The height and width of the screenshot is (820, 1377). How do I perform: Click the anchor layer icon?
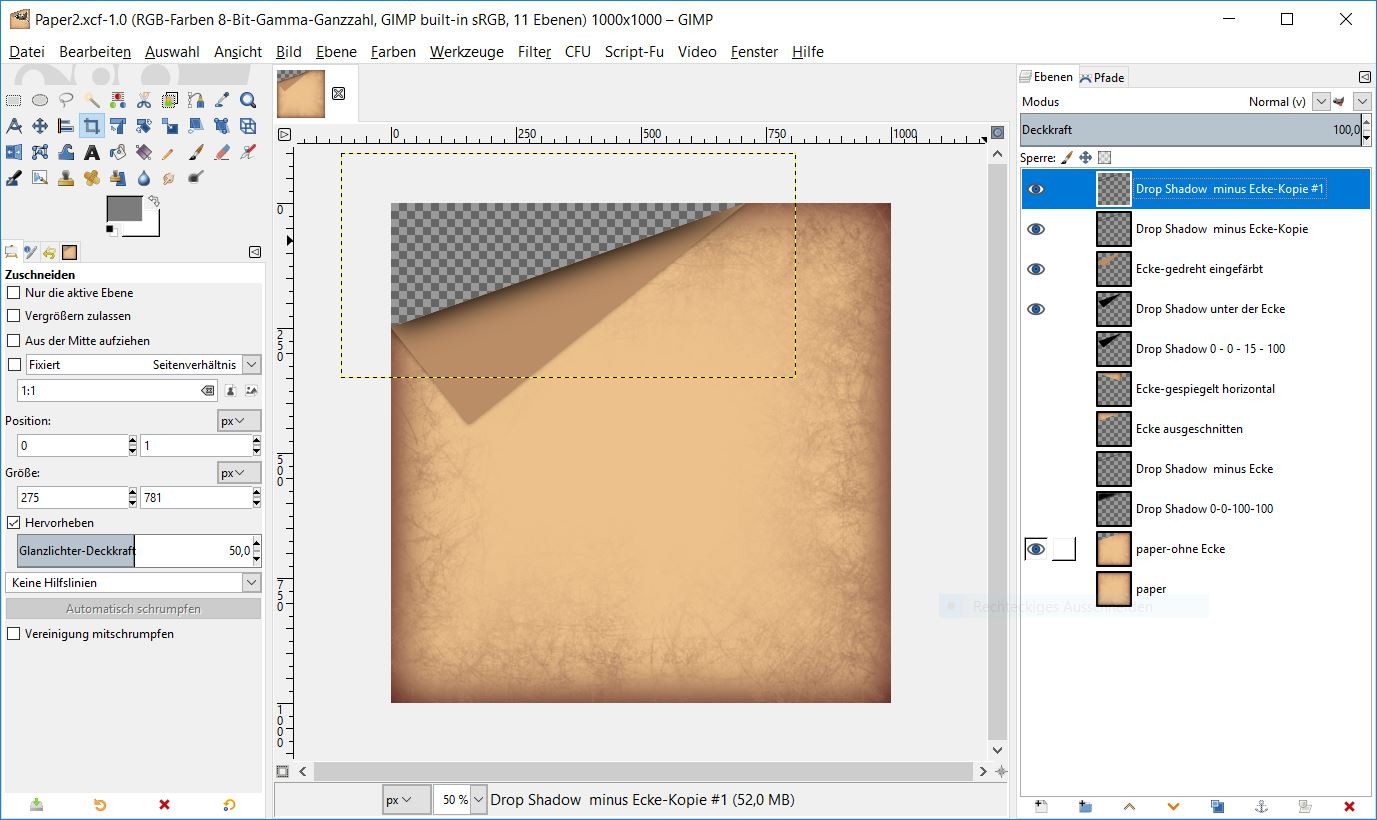pyautogui.click(x=1260, y=806)
